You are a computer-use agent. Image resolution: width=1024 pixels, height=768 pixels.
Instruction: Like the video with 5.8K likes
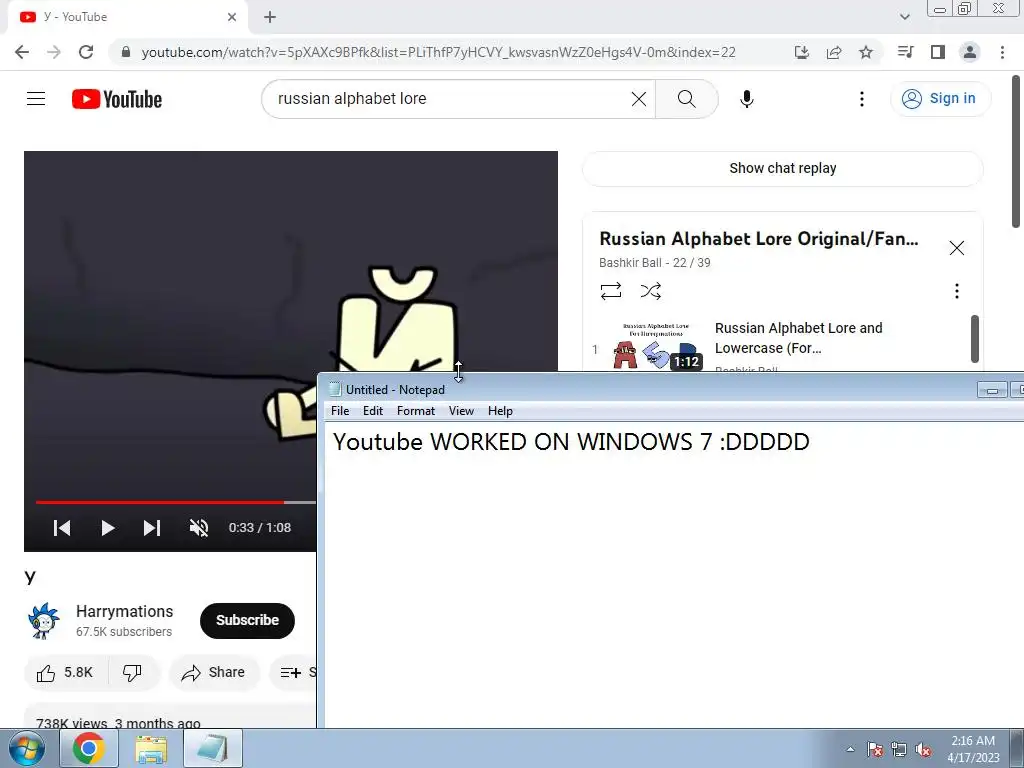(65, 673)
